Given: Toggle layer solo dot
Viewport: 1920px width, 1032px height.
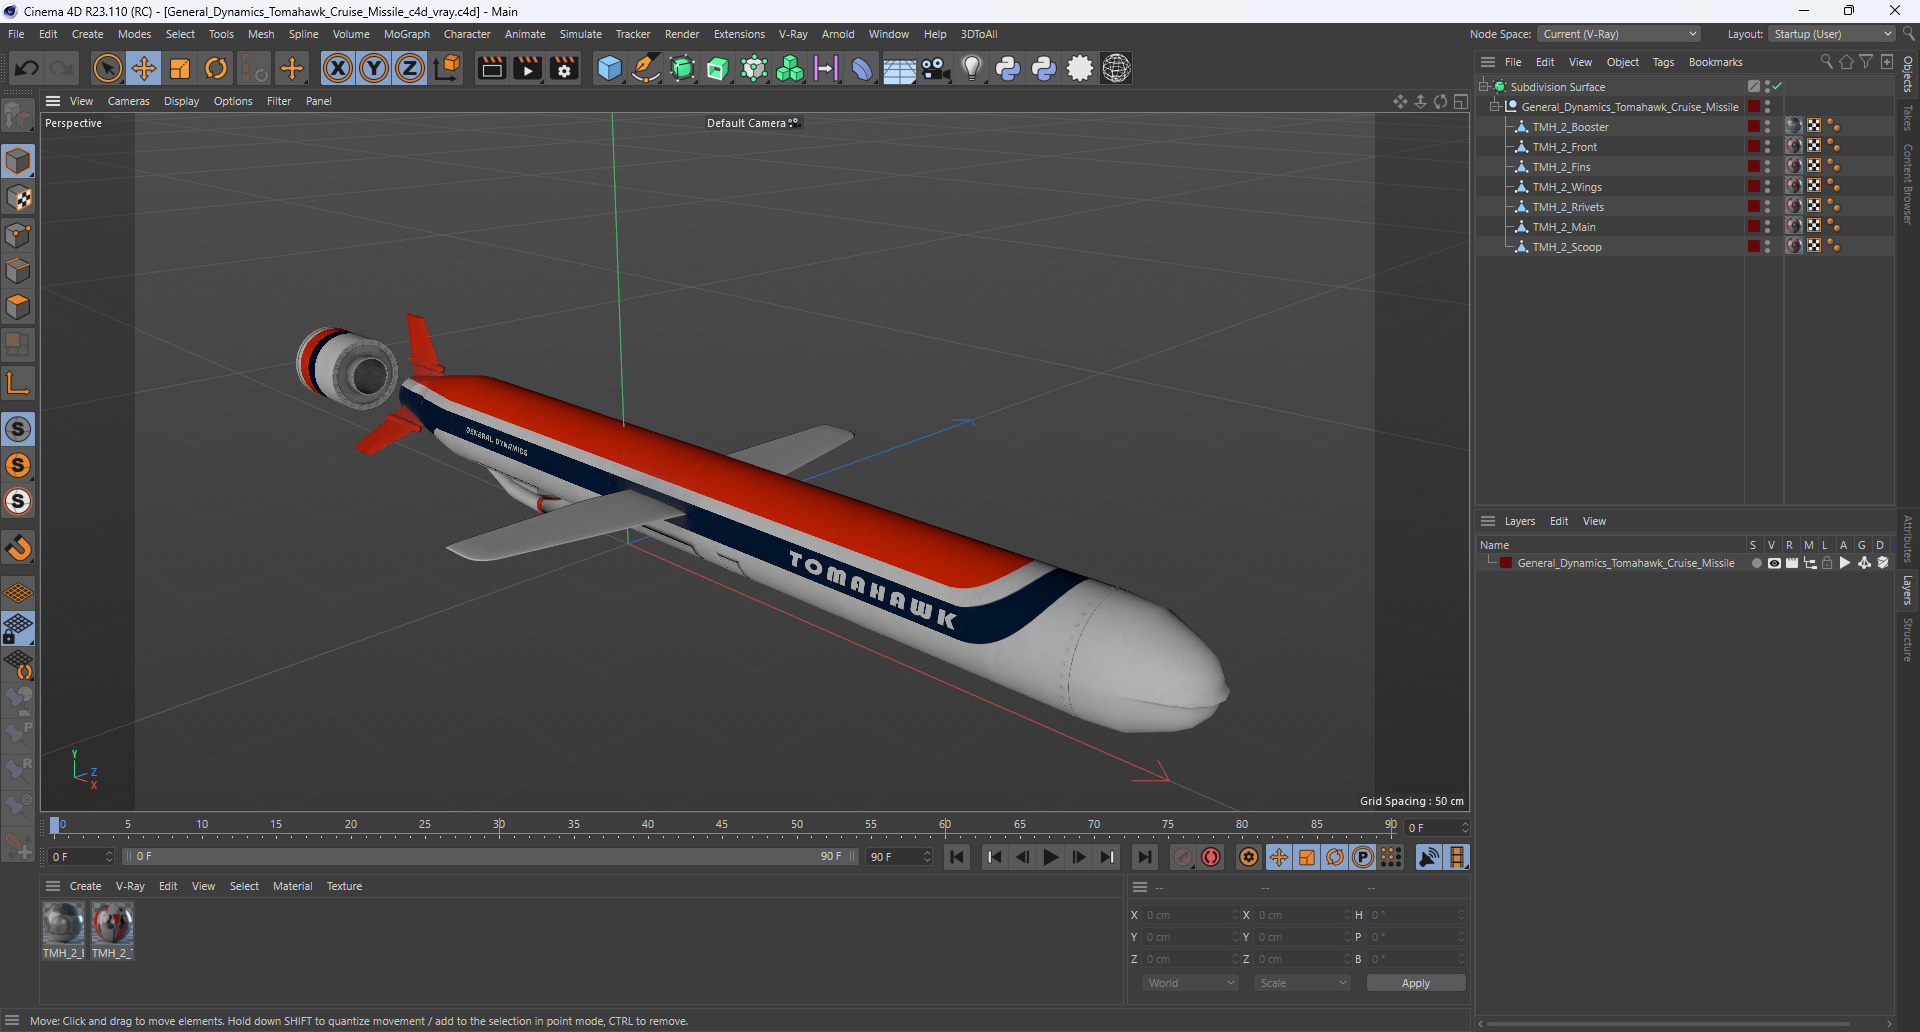Looking at the screenshot, I should tap(1756, 563).
